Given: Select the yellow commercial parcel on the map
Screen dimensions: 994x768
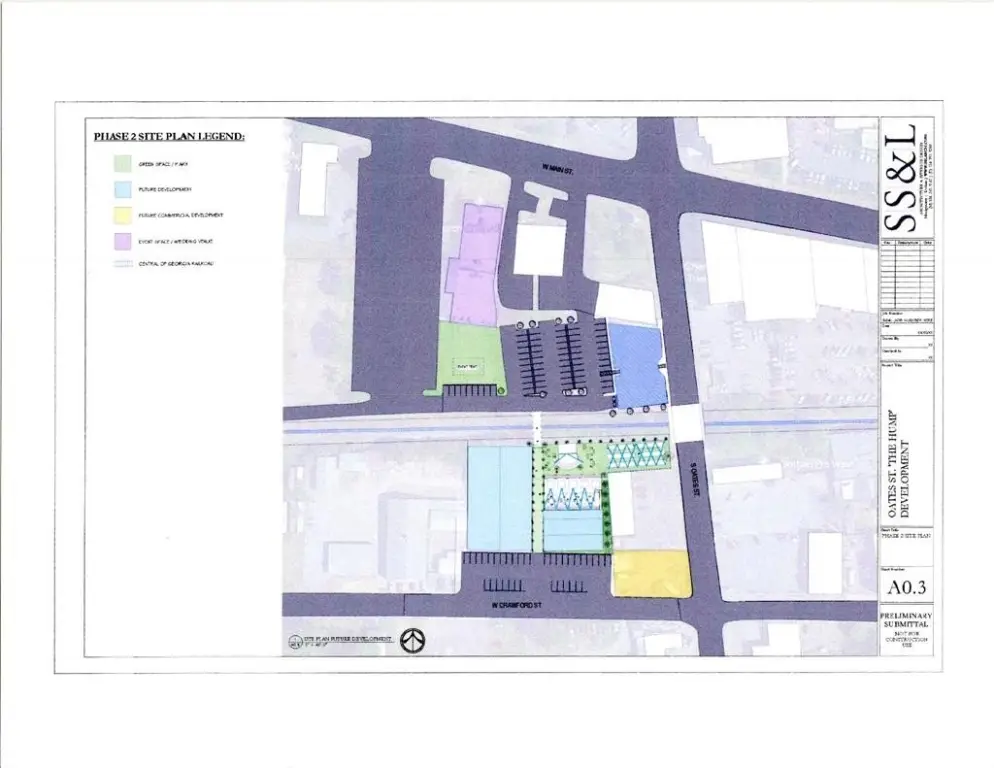Looking at the screenshot, I should pos(651,574).
